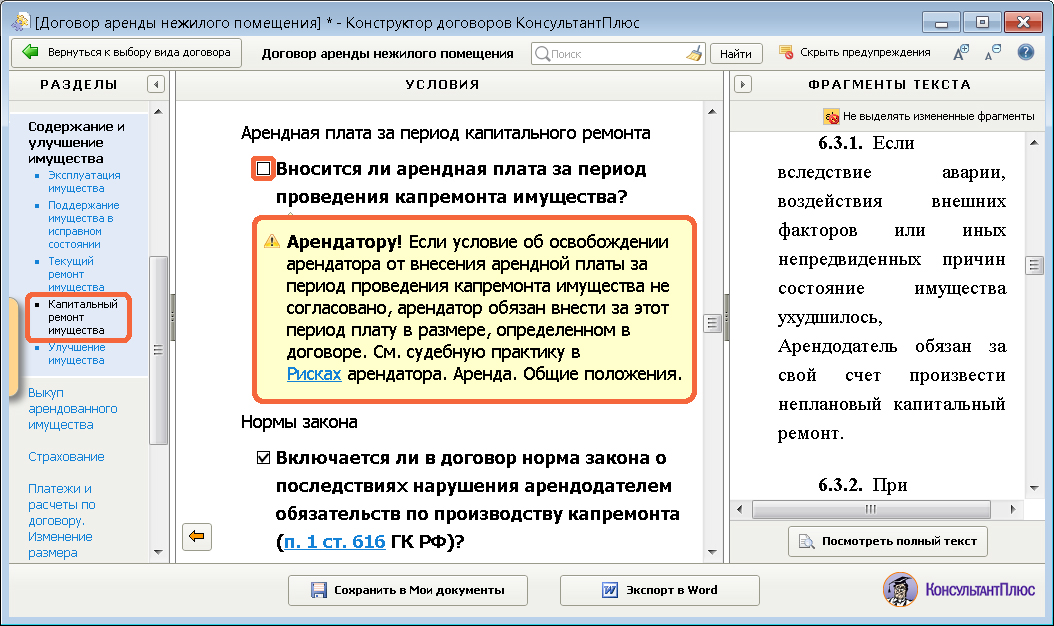The width and height of the screenshot is (1054, 626).
Task: Click the conditions panel scrollbar thumb
Action: pyautogui.click(x=712, y=323)
